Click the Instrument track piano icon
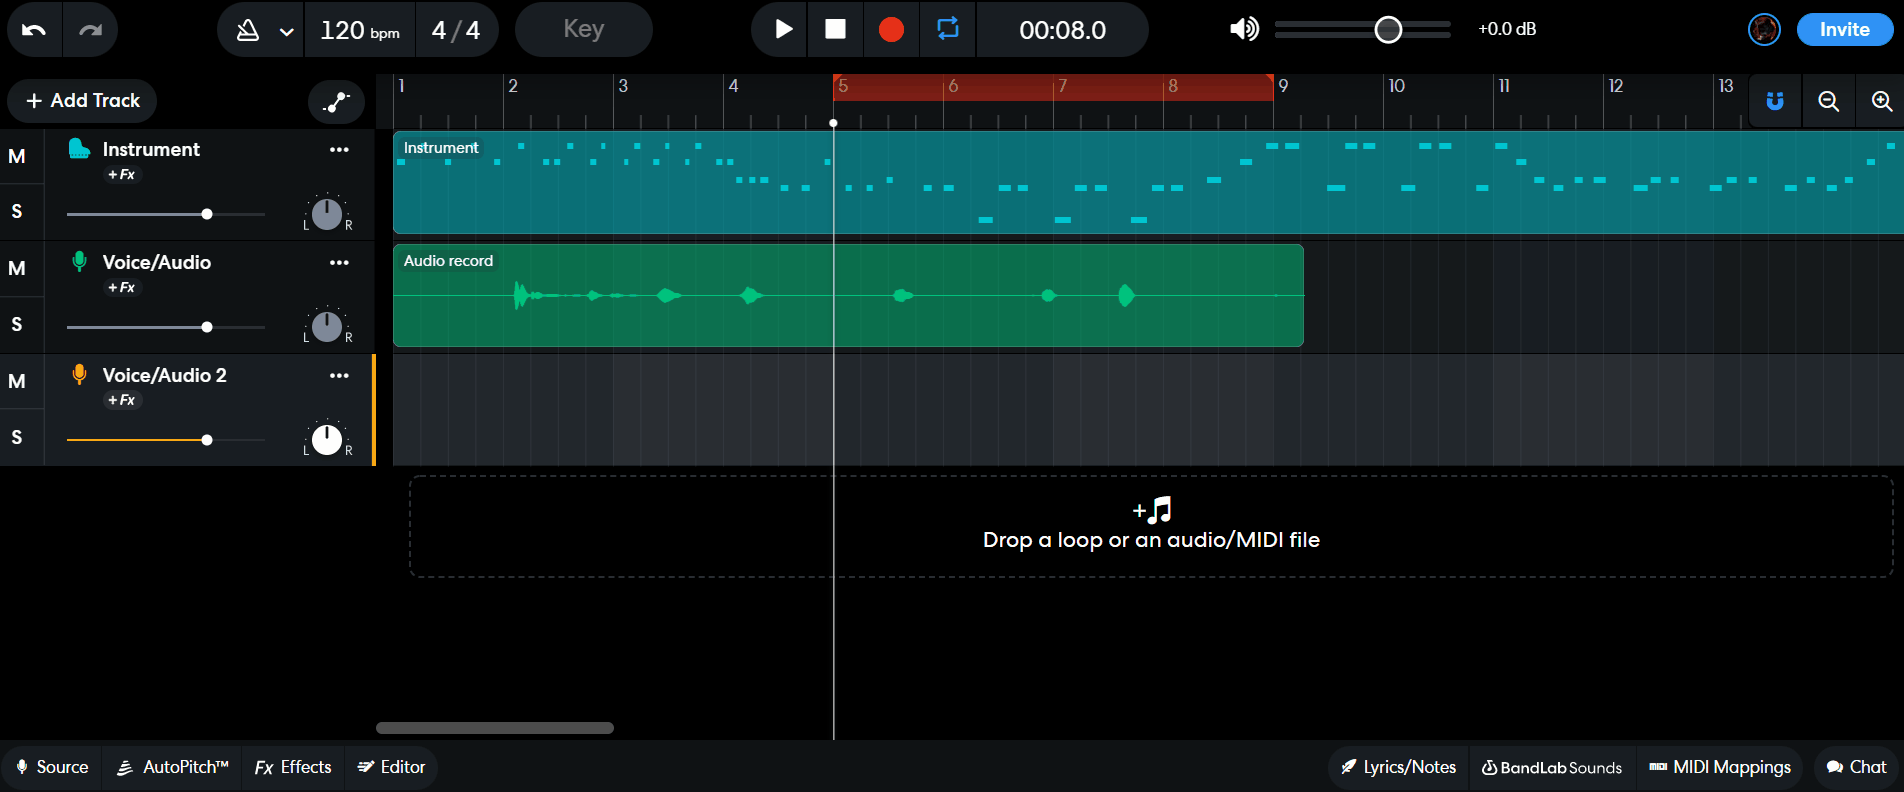The image size is (1904, 792). click(x=79, y=149)
